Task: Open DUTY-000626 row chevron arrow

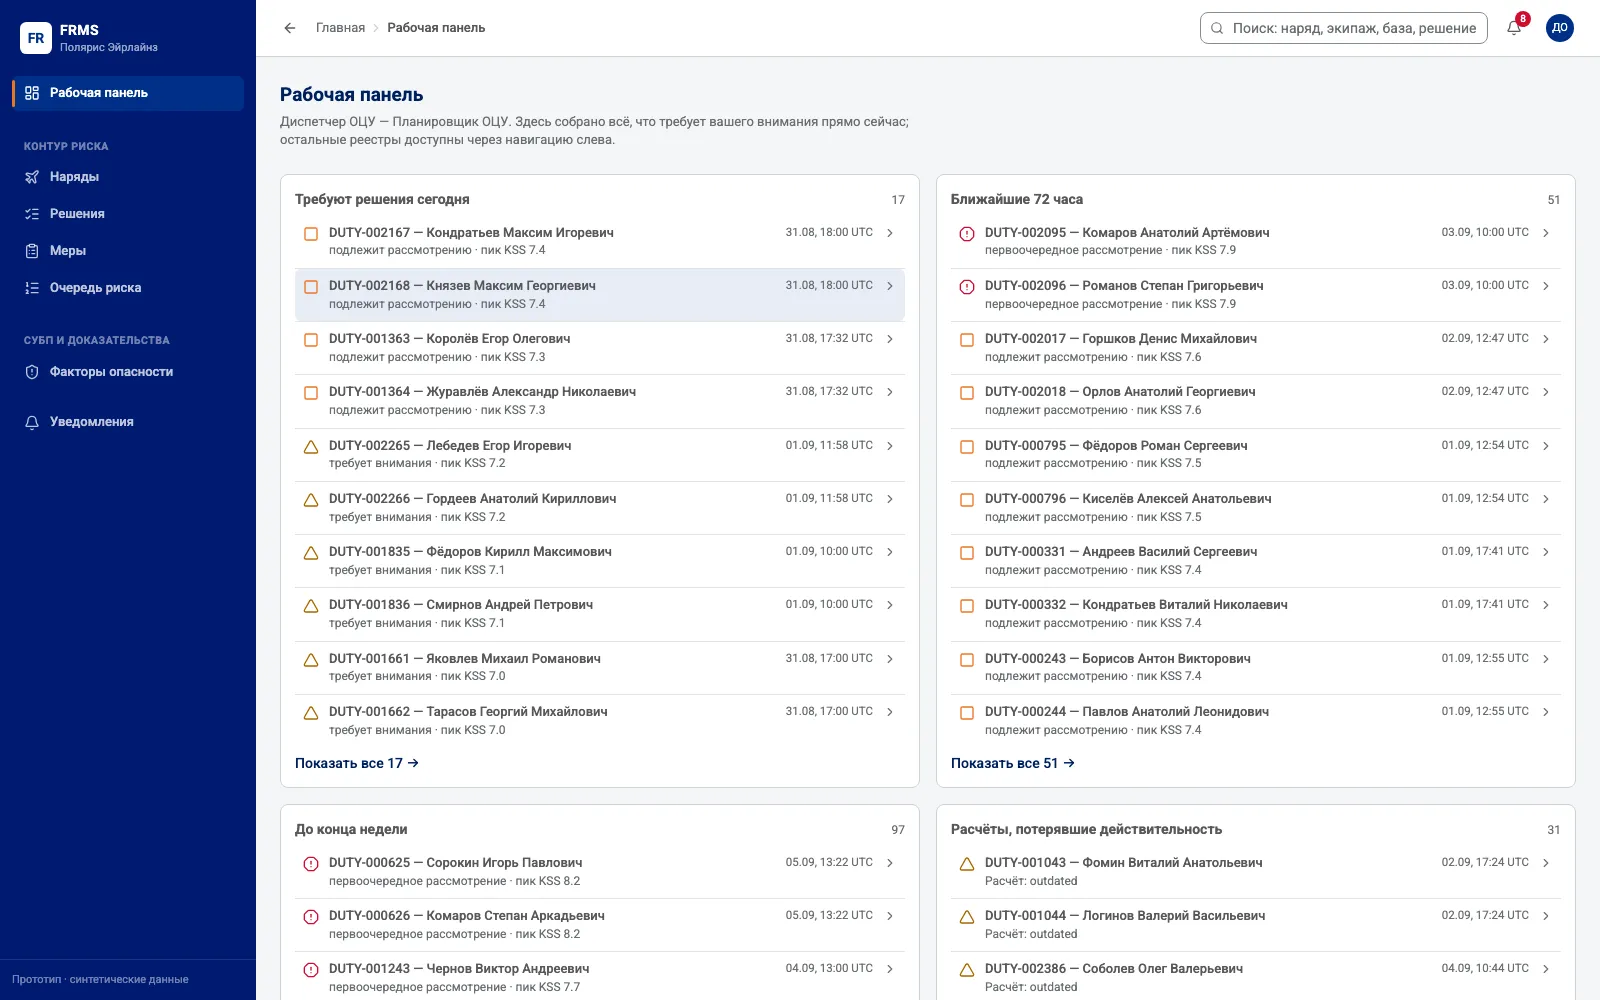Action: 890,916
